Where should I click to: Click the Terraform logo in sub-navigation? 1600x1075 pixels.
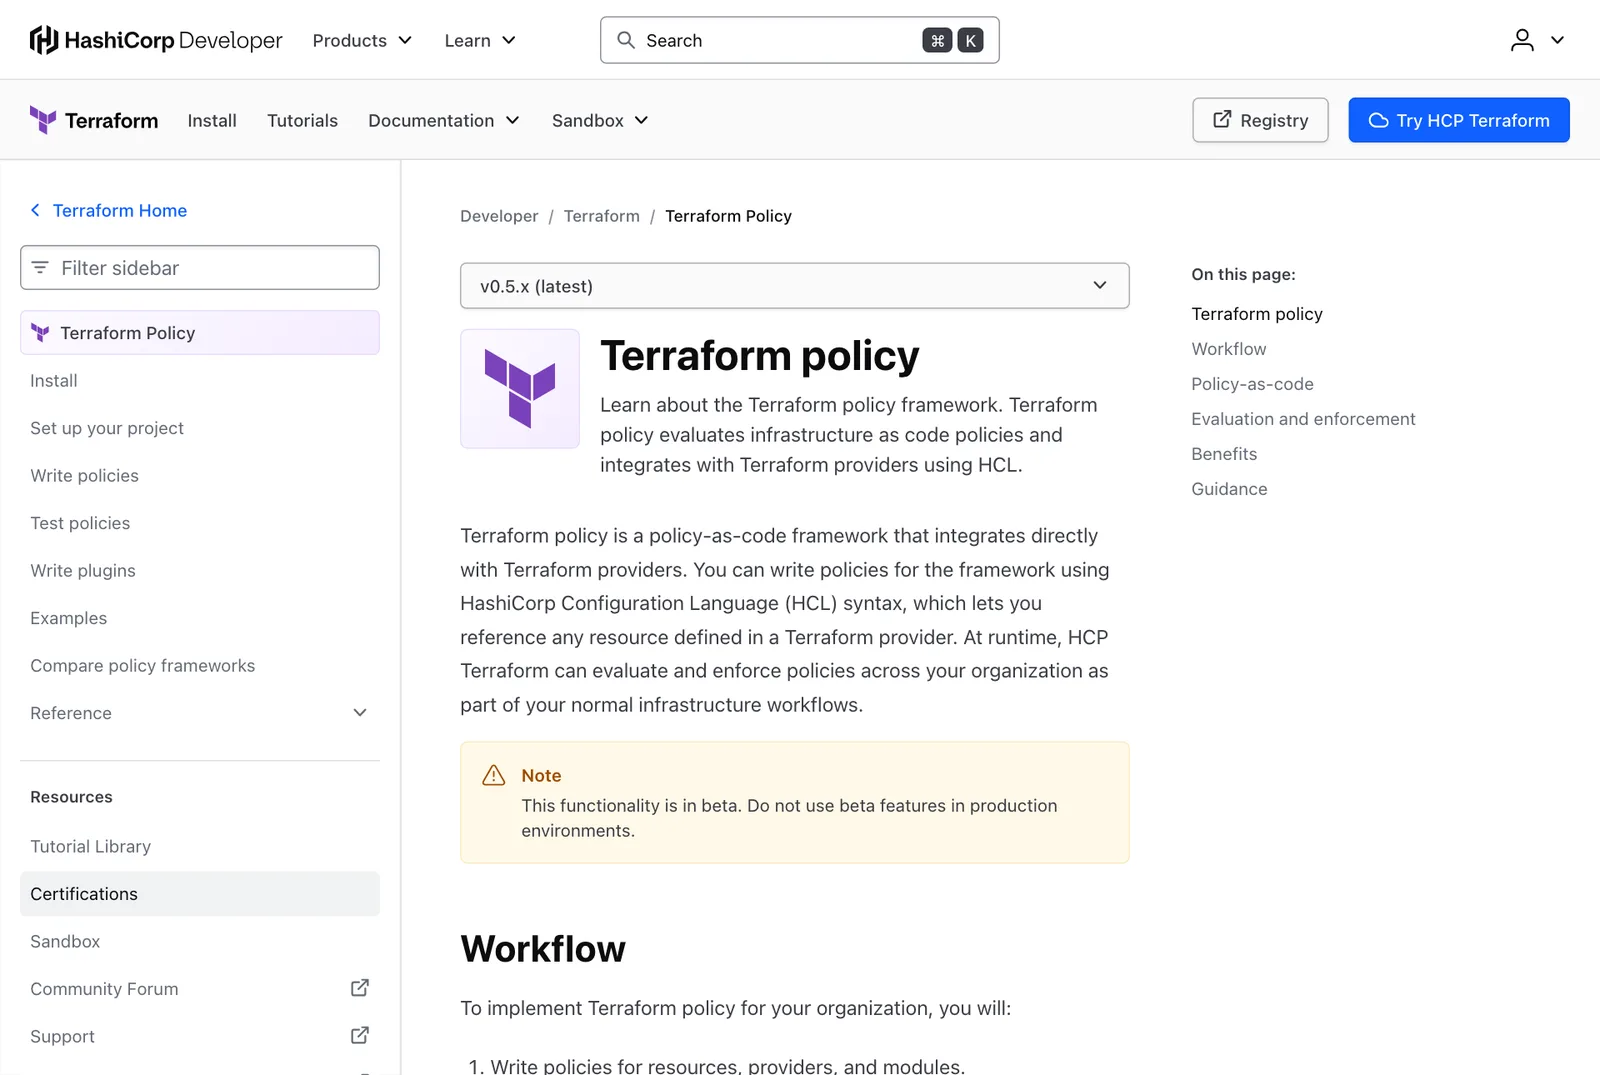[94, 120]
